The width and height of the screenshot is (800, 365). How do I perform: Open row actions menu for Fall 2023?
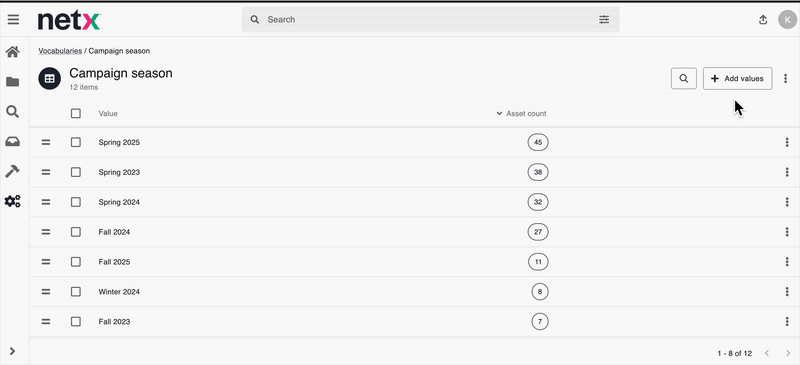[x=787, y=322]
